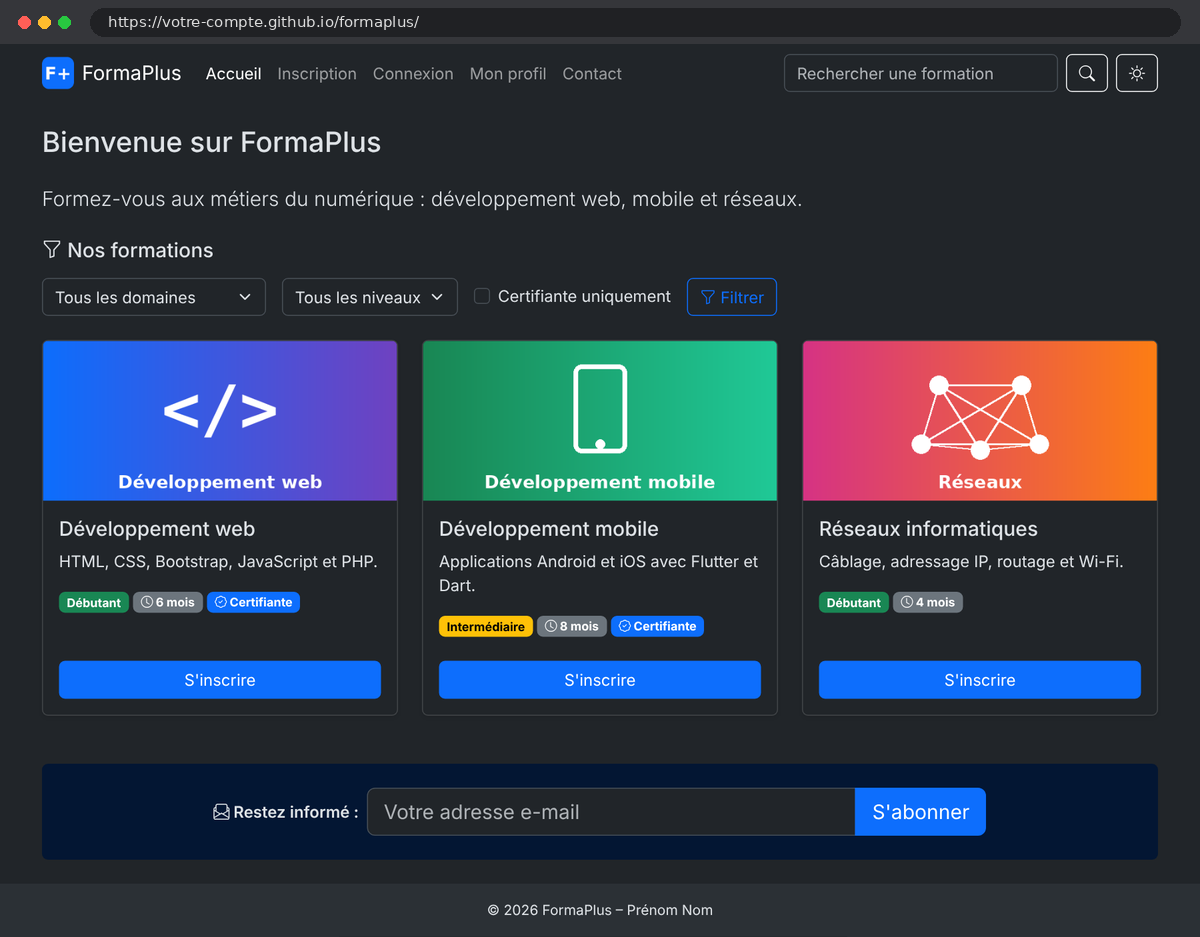
Task: Click the Débutant badge on web card
Action: [x=94, y=602]
